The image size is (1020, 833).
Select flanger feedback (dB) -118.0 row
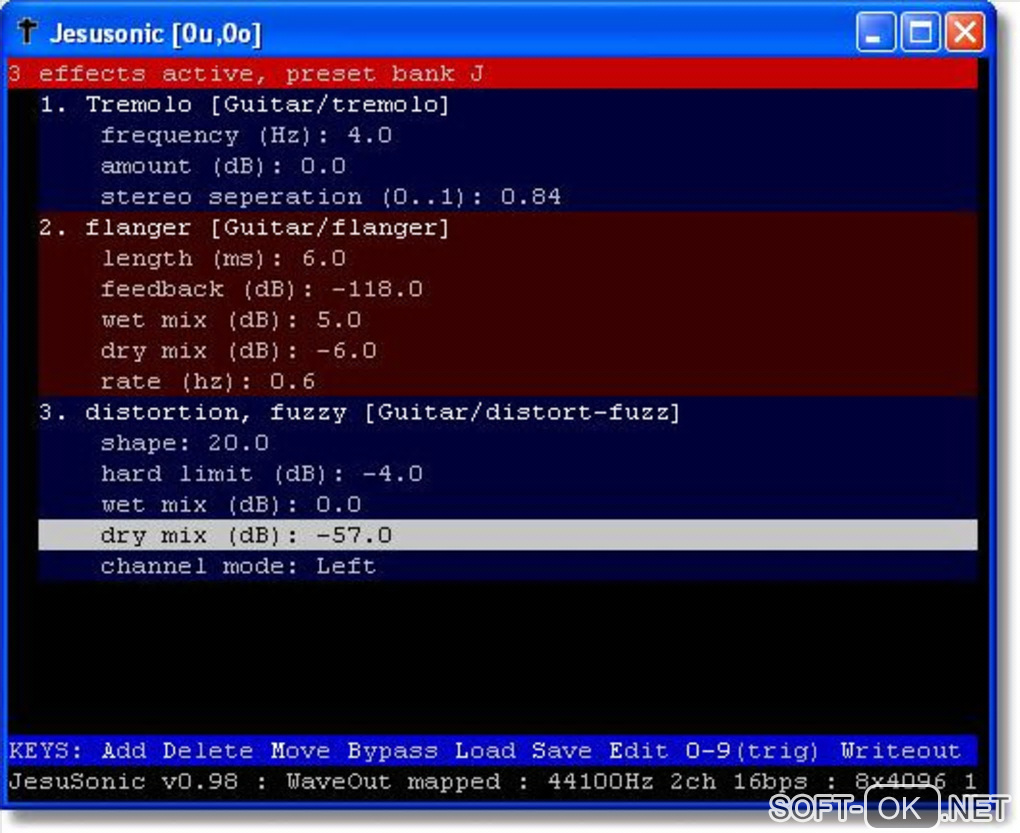click(x=508, y=289)
